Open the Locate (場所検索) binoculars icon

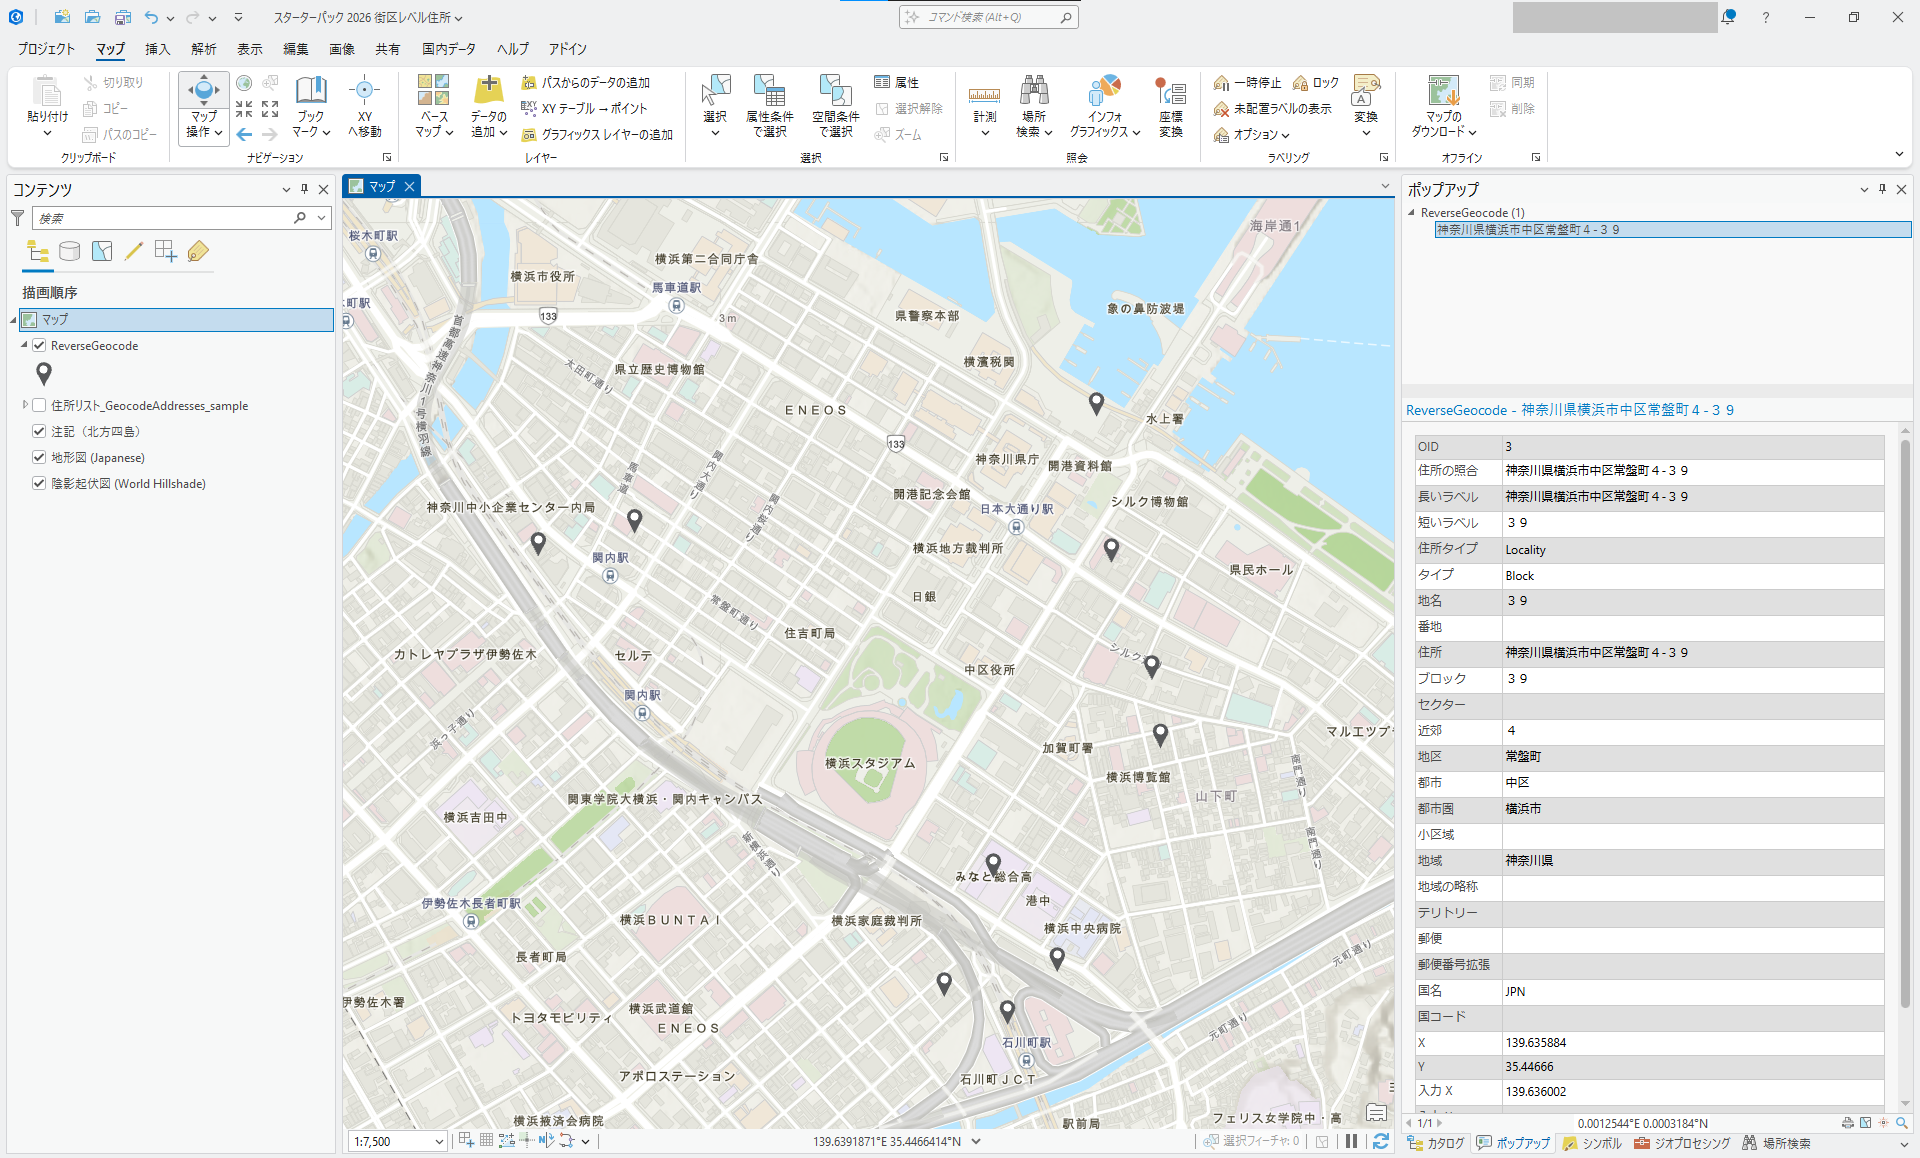click(1034, 91)
